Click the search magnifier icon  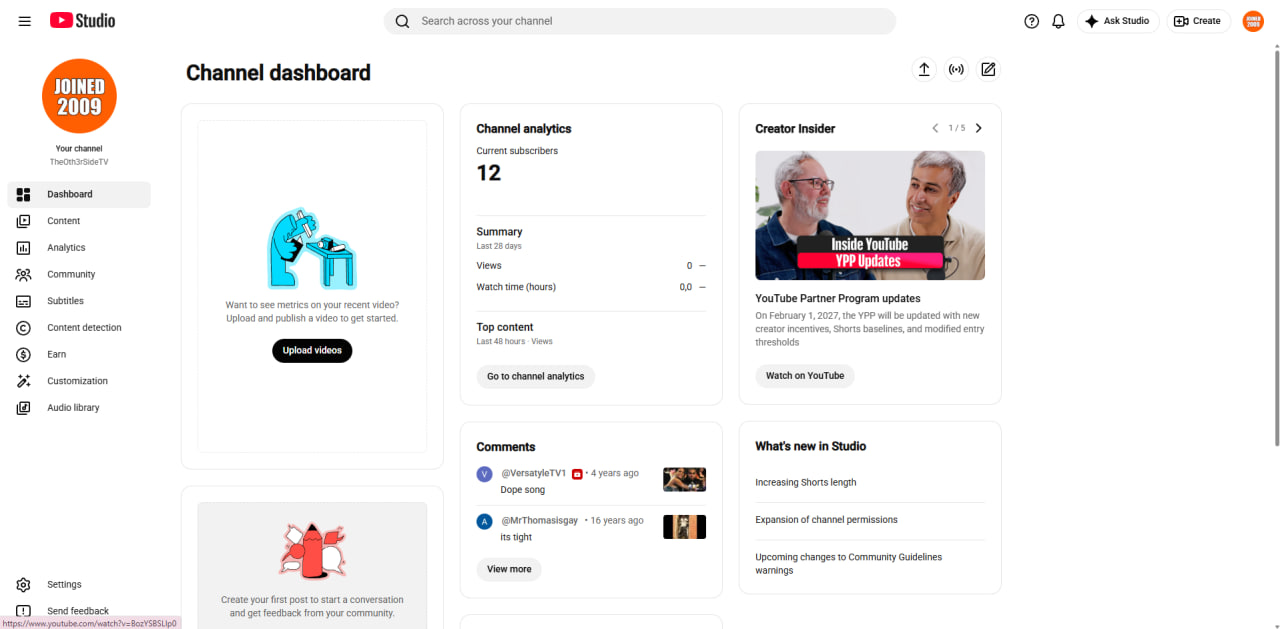click(x=402, y=21)
